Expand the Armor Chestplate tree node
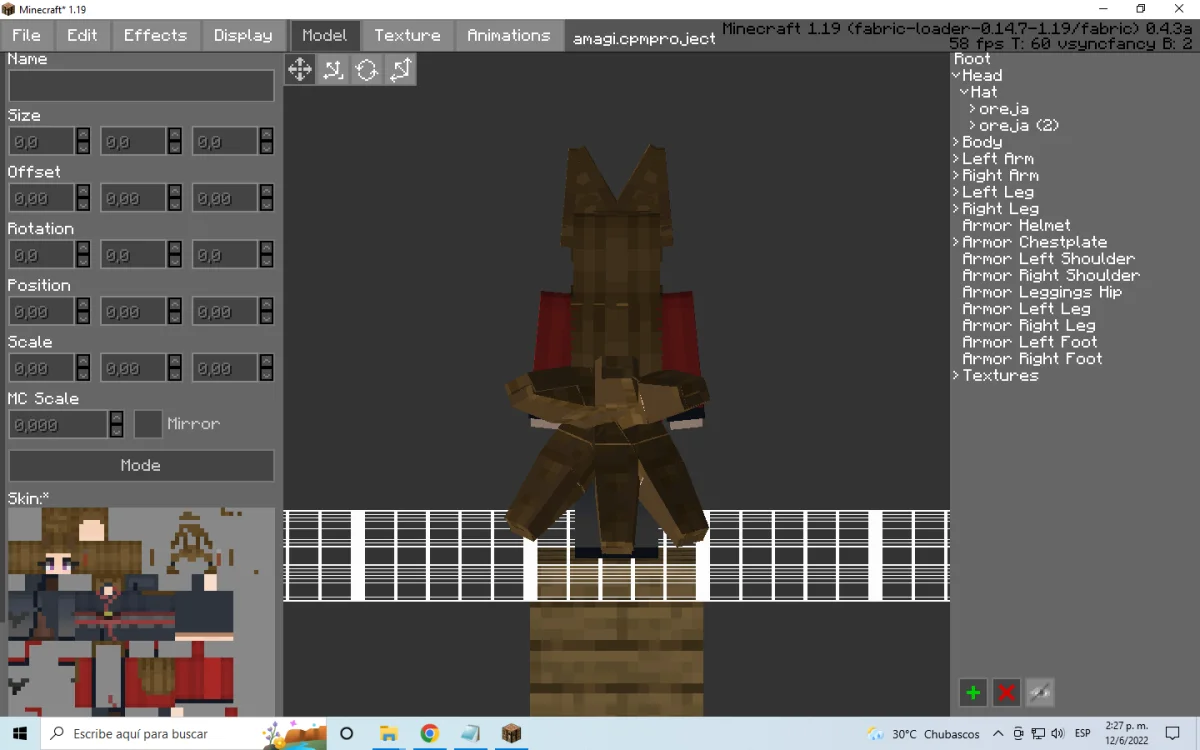Image resolution: width=1200 pixels, height=750 pixels. tap(956, 242)
